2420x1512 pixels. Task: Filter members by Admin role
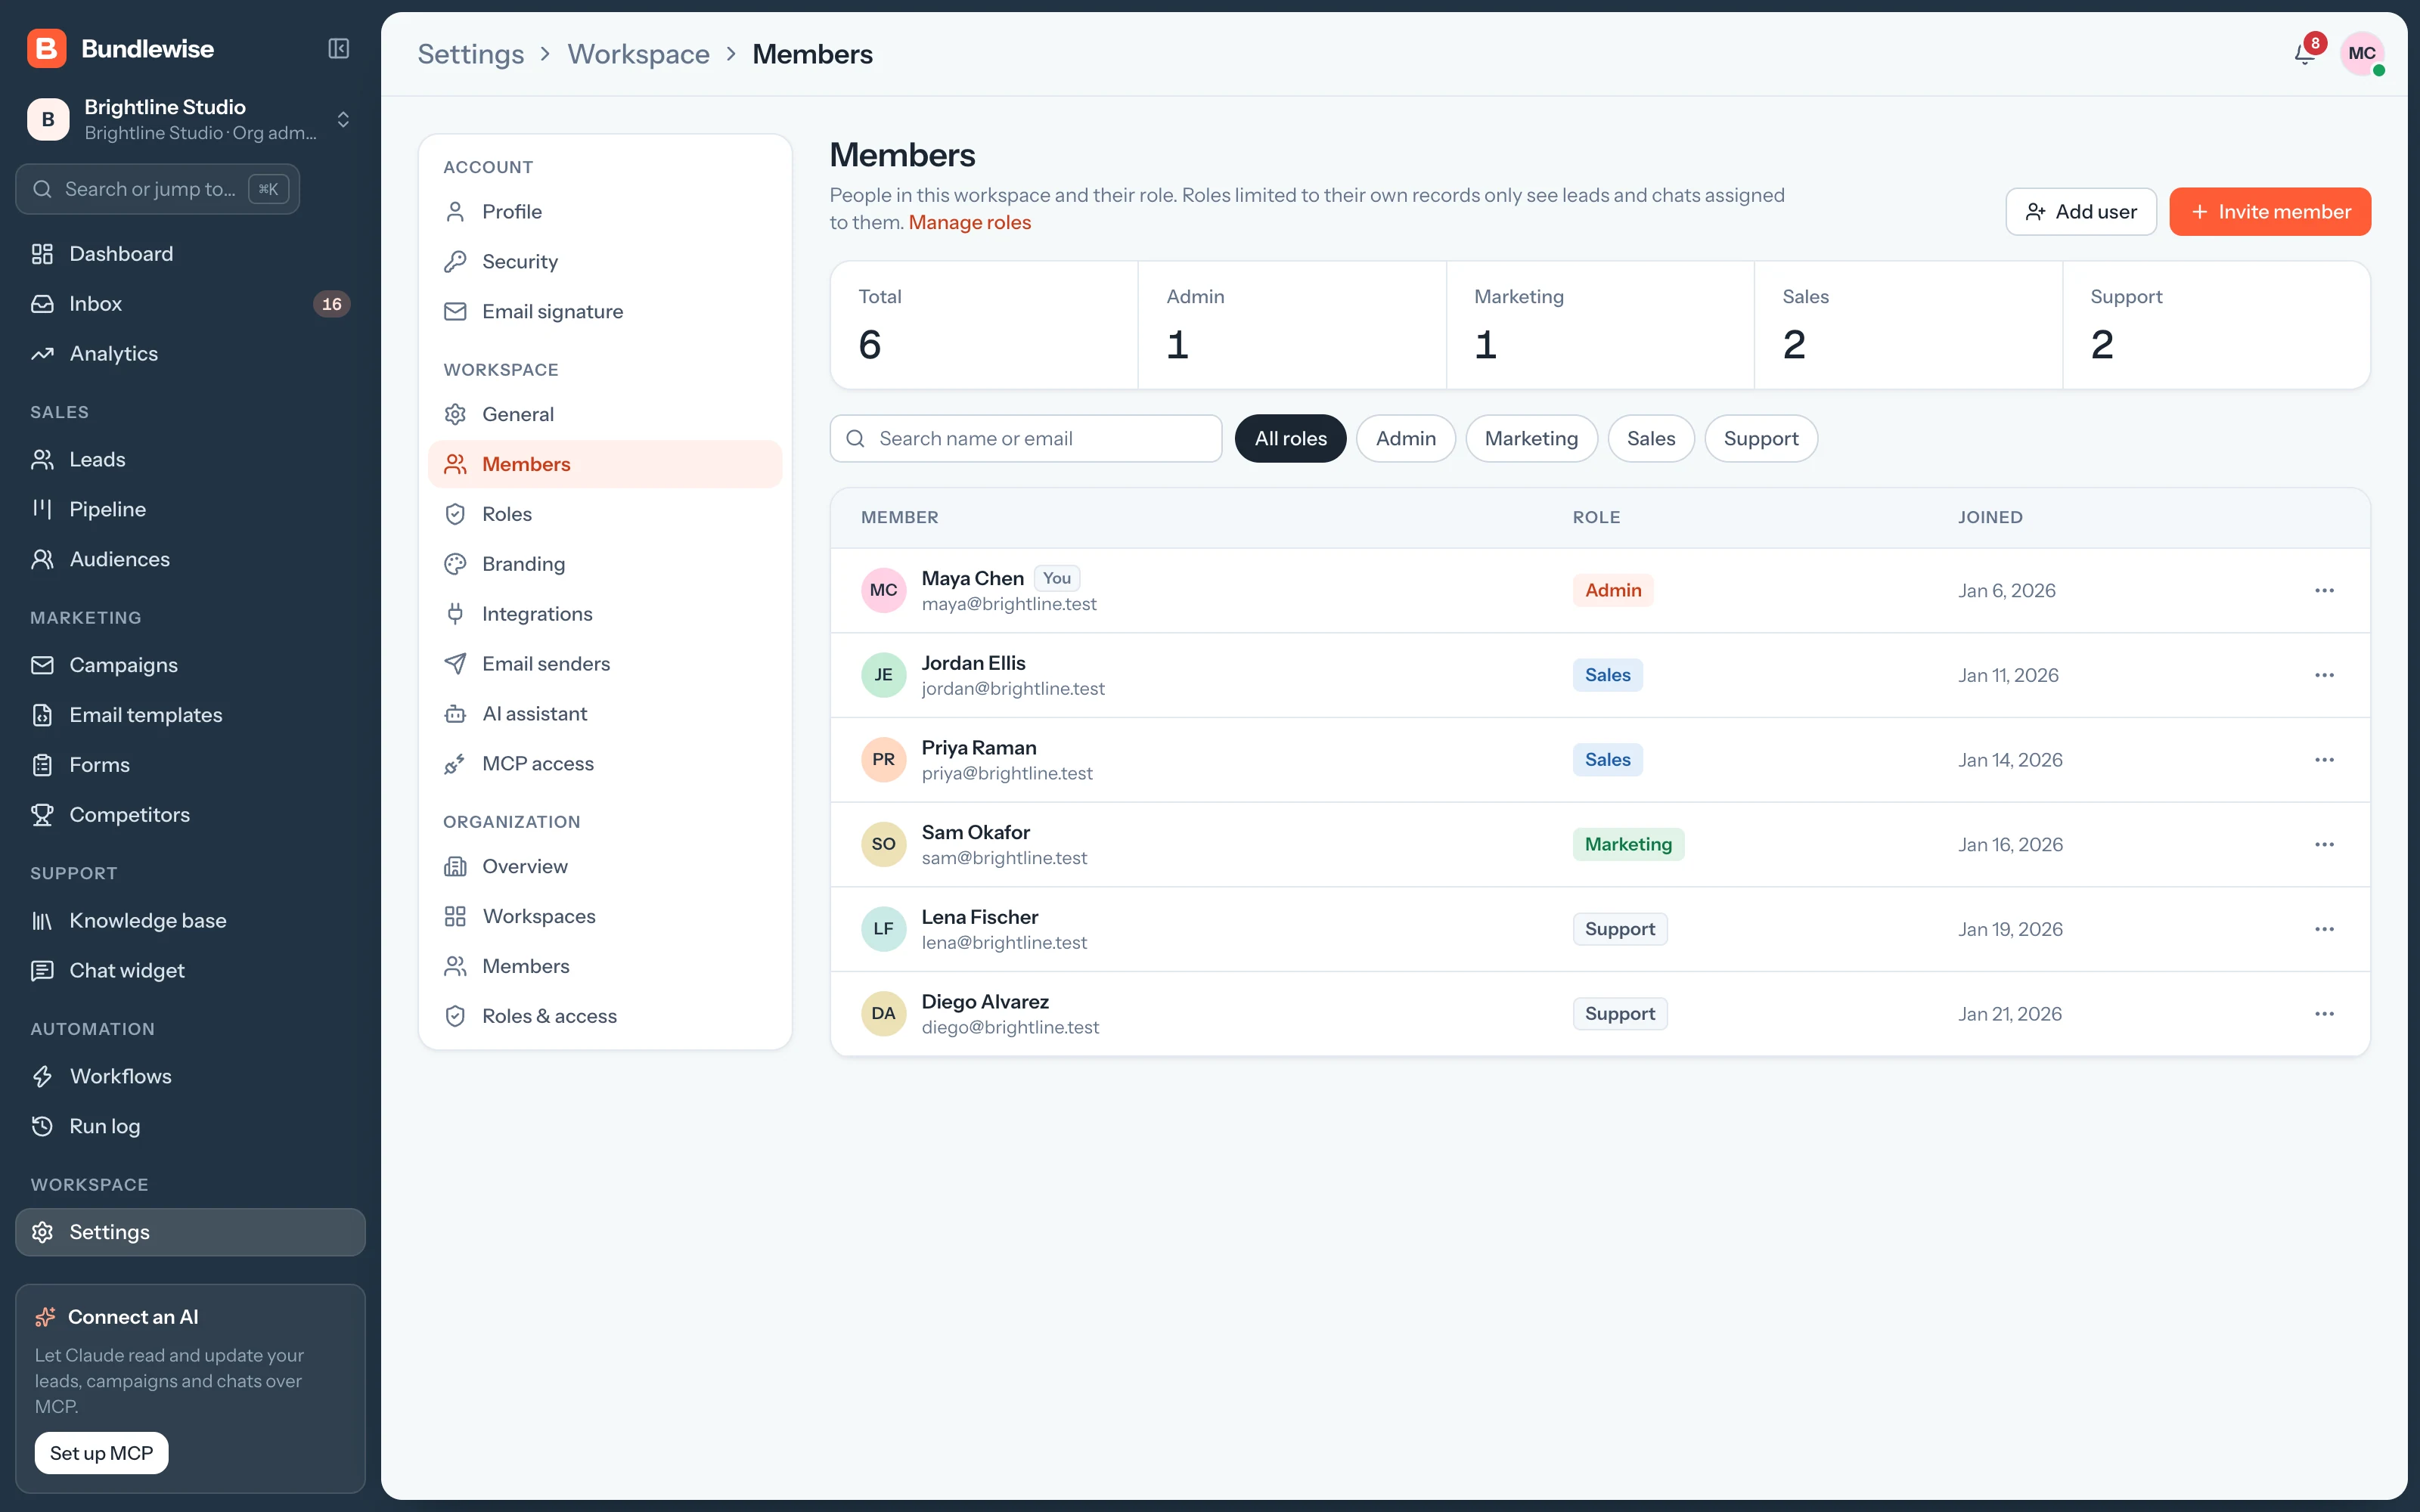tap(1405, 439)
